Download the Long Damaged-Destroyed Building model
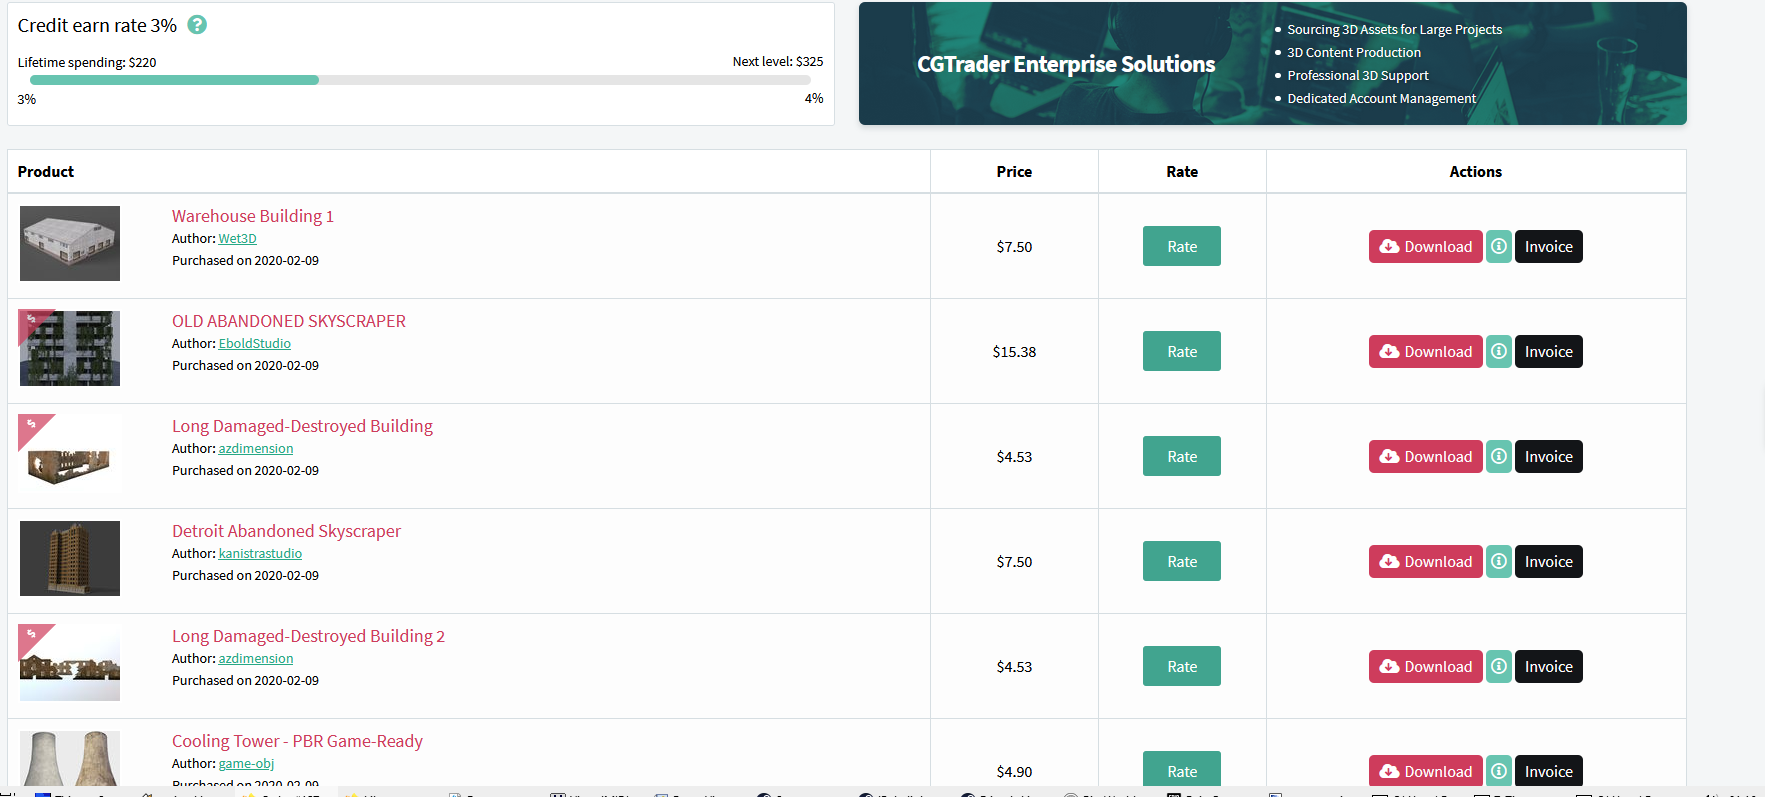Viewport: 1765px width, 797px height. click(x=1425, y=456)
